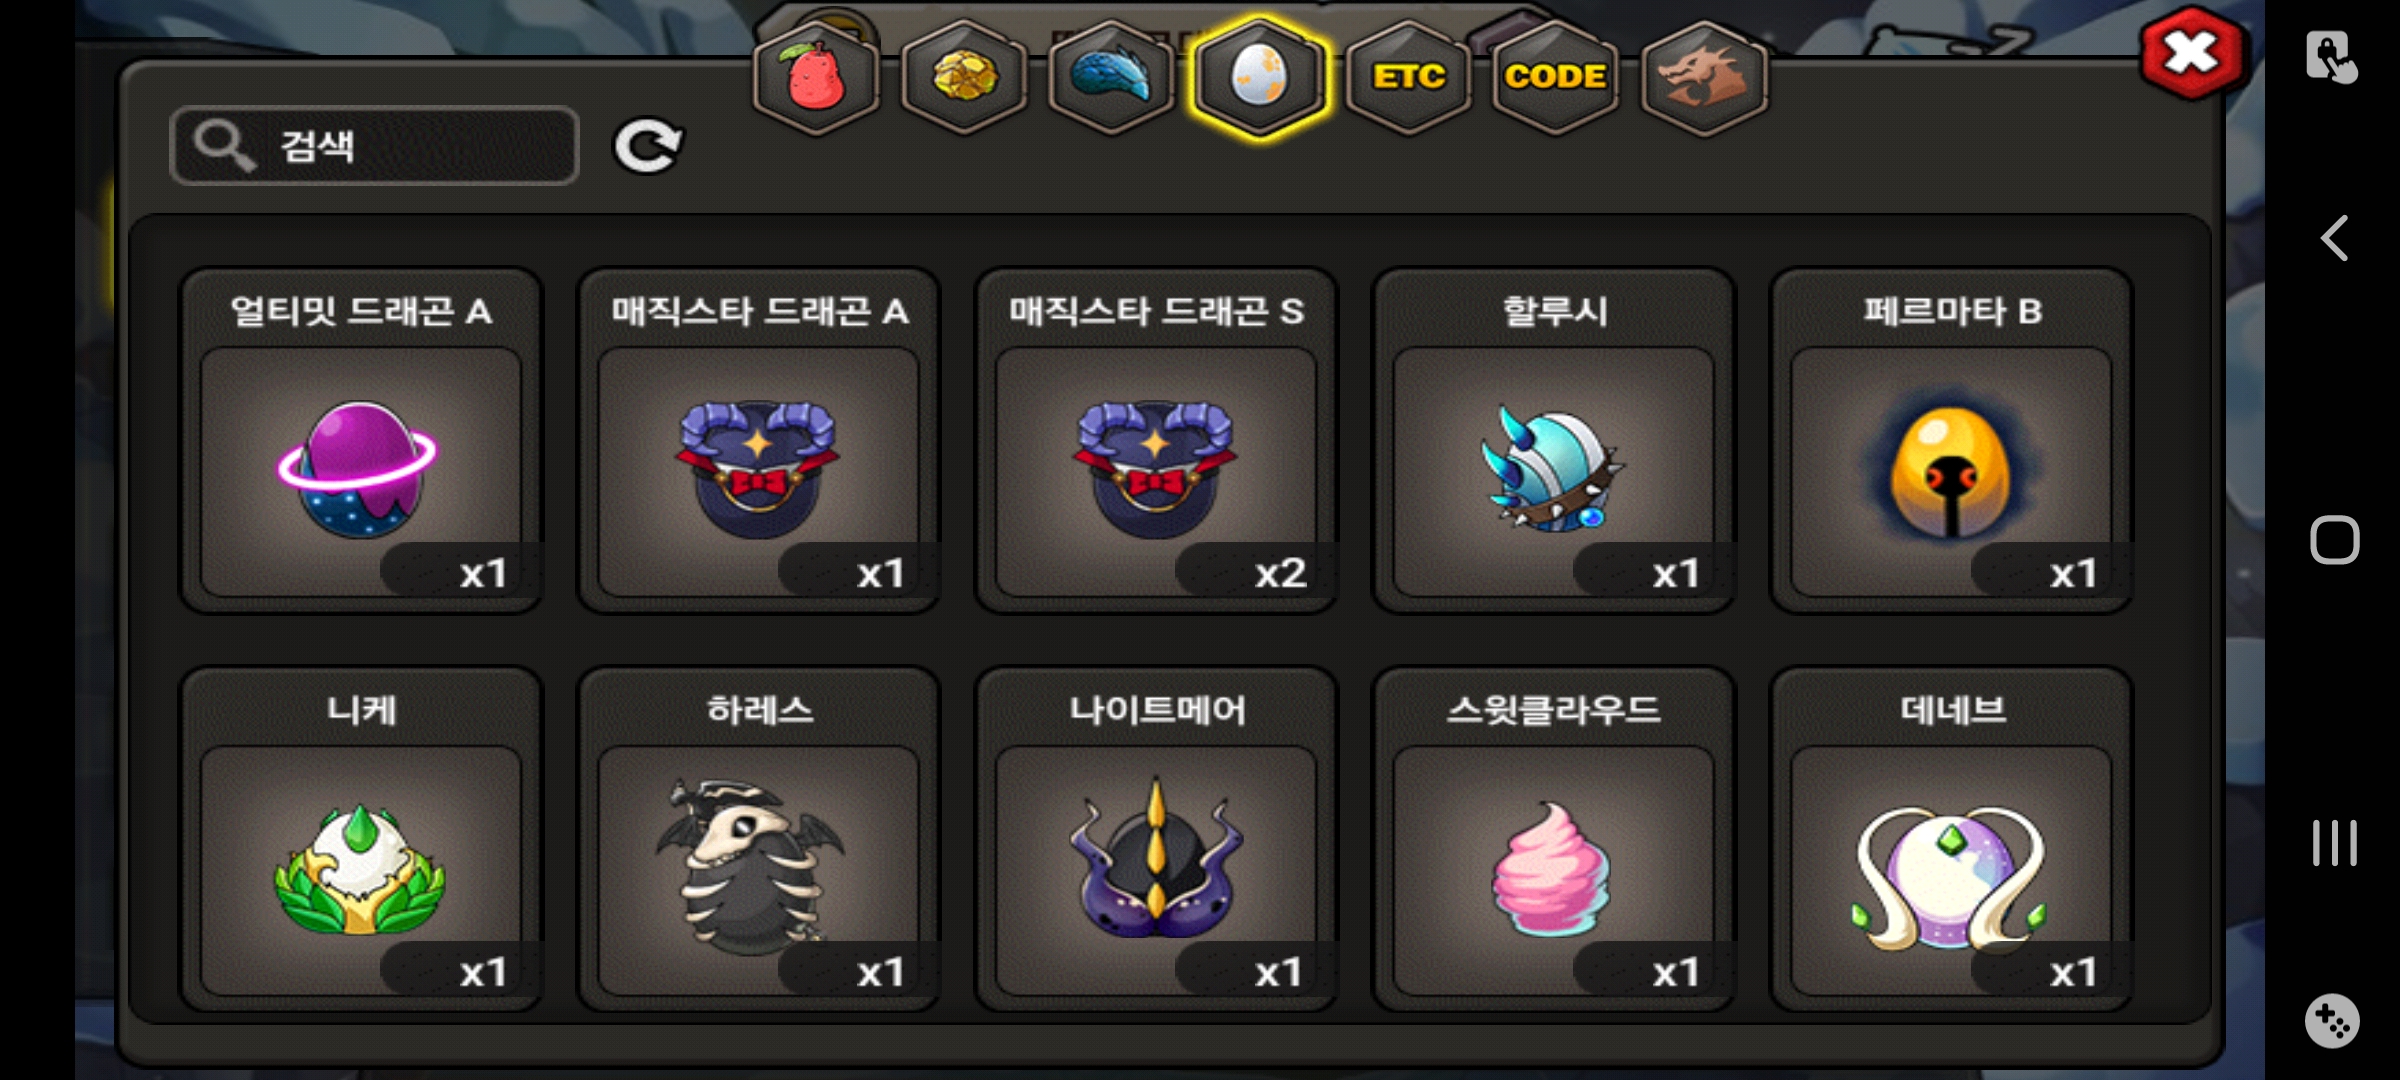This screenshot has height=1080, width=2400.
Task: Click the refresh arrow icon
Action: click(x=648, y=147)
